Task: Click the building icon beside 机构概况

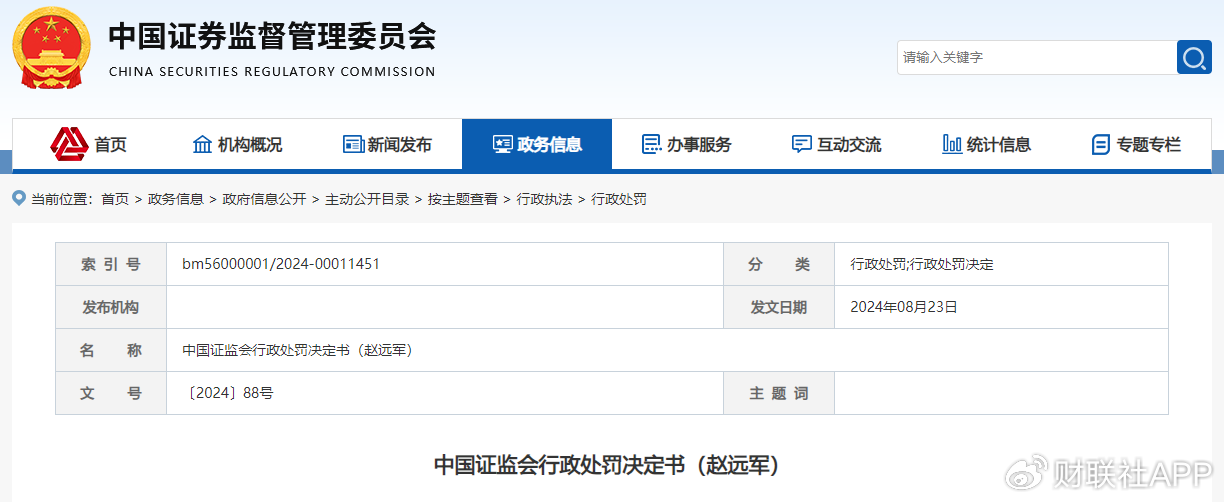Action: click(x=202, y=145)
